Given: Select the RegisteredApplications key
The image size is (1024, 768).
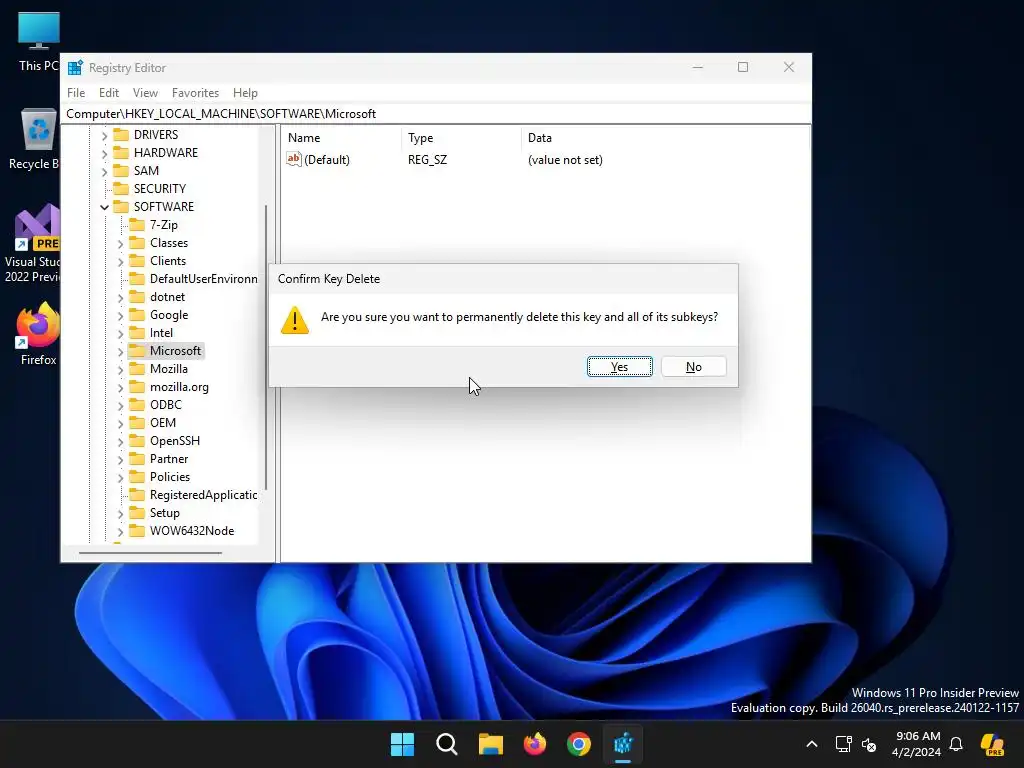Looking at the screenshot, I should pyautogui.click(x=203, y=495).
